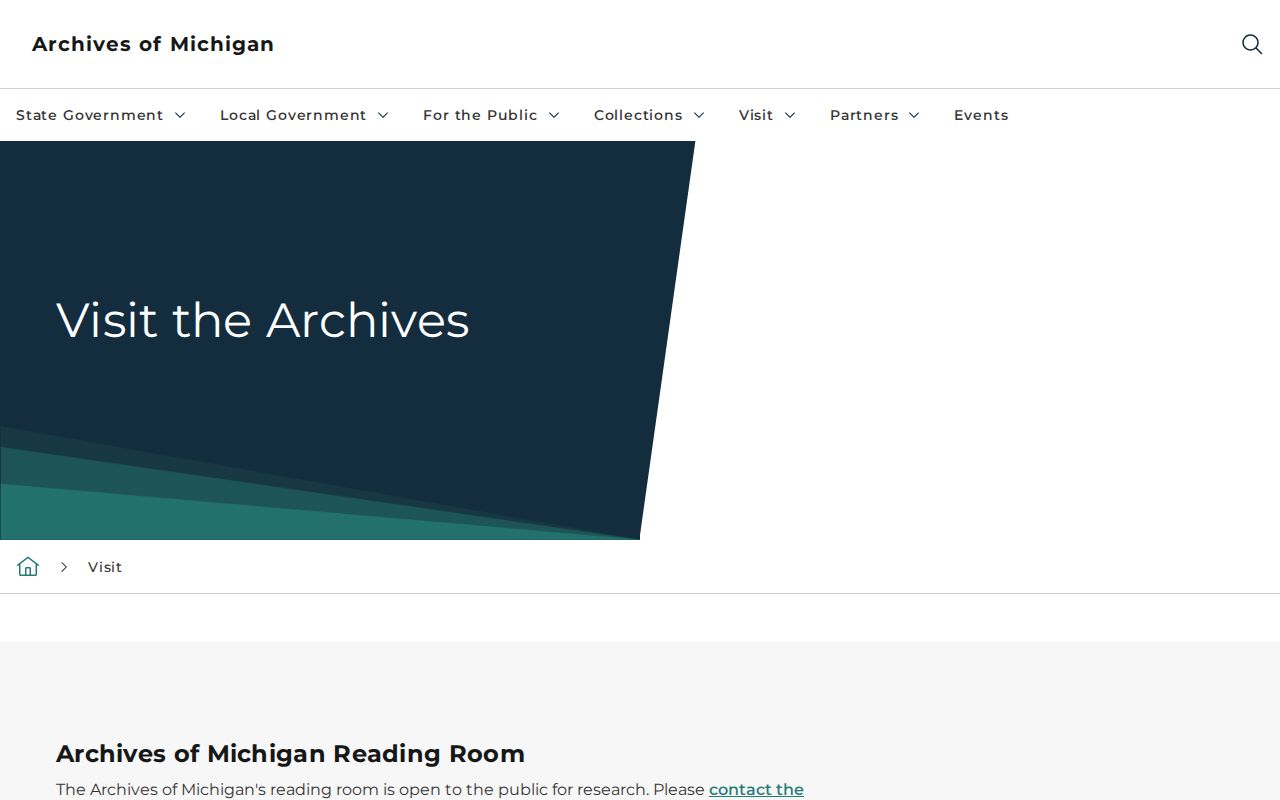Open the For the Public menu
This screenshot has height=800, width=1280.
pos(480,115)
